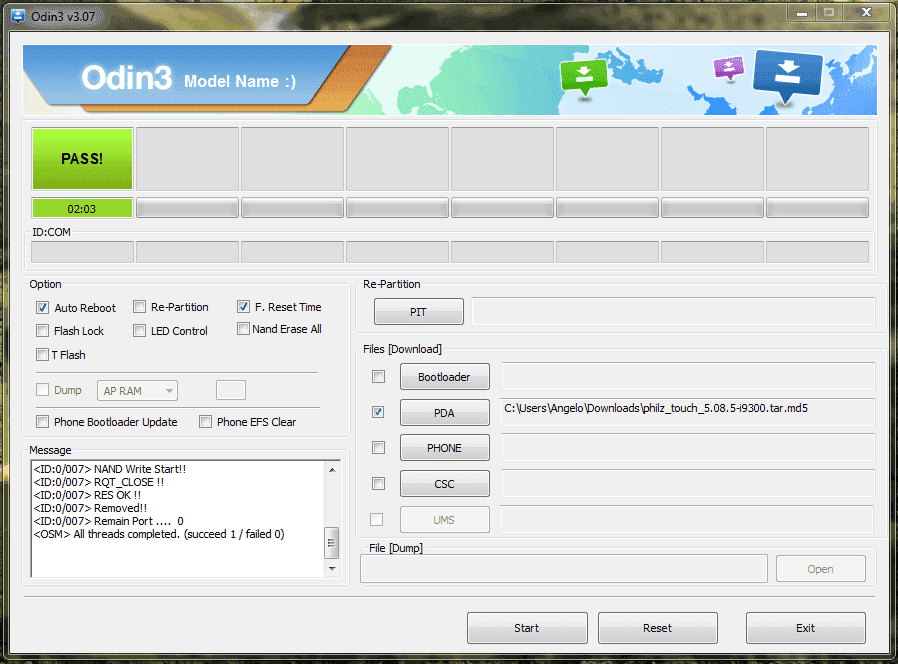This screenshot has width=898, height=664.
Task: Toggle the Dump checkbox
Action: tap(42, 390)
